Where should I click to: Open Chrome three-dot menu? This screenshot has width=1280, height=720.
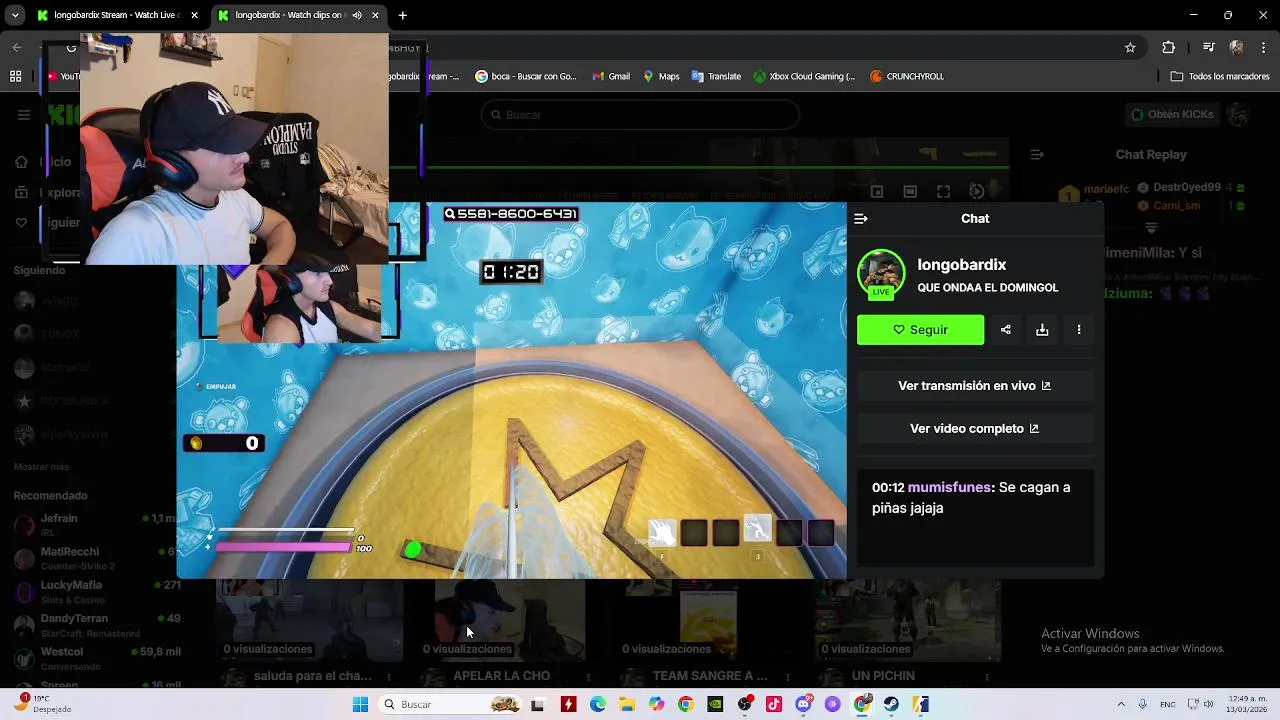click(1262, 47)
